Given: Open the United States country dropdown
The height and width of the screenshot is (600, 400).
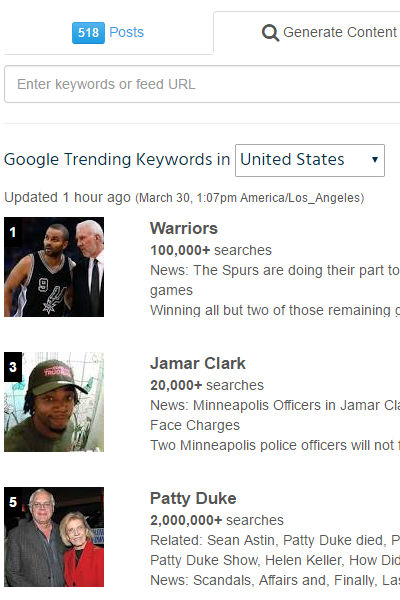Looking at the screenshot, I should coord(310,160).
